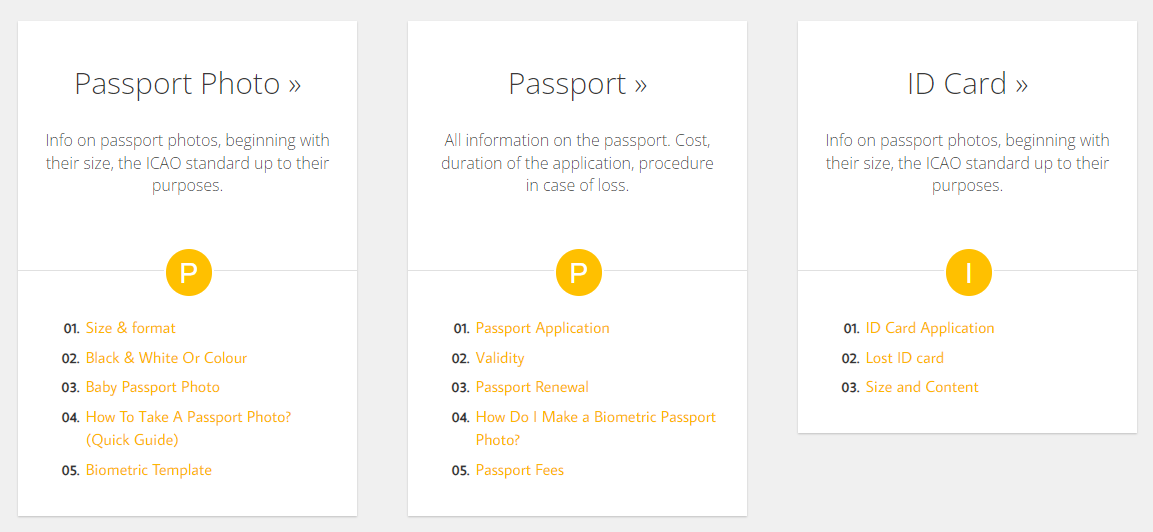Open the Passport Photo » heading
Image resolution: width=1153 pixels, height=532 pixels.
[188, 83]
